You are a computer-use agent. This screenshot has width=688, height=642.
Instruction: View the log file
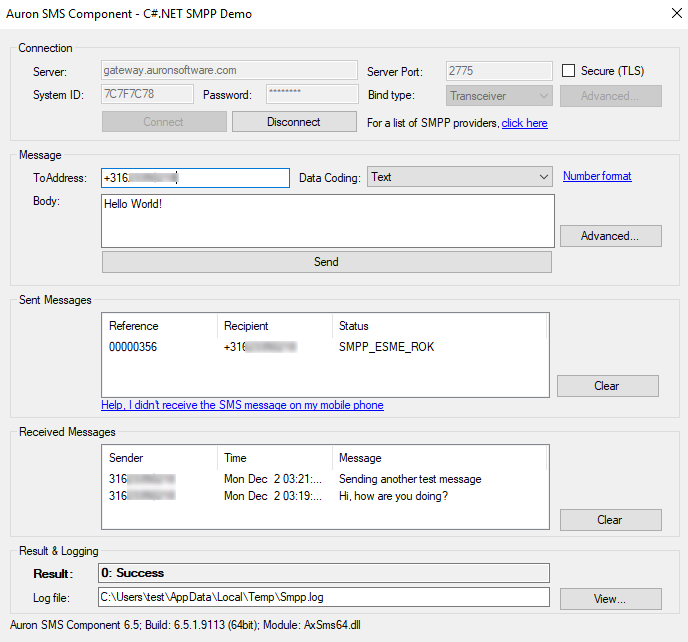tap(610, 599)
